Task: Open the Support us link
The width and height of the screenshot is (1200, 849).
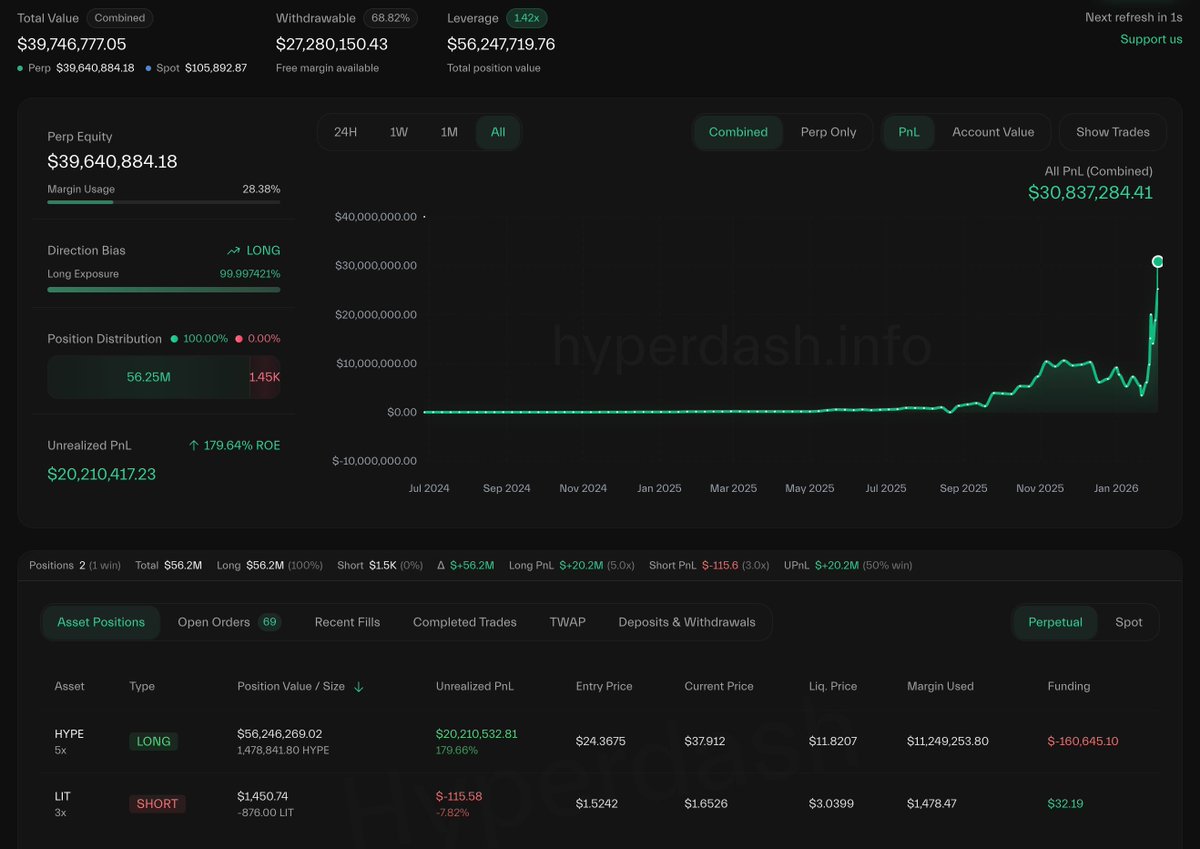Action: (1150, 39)
